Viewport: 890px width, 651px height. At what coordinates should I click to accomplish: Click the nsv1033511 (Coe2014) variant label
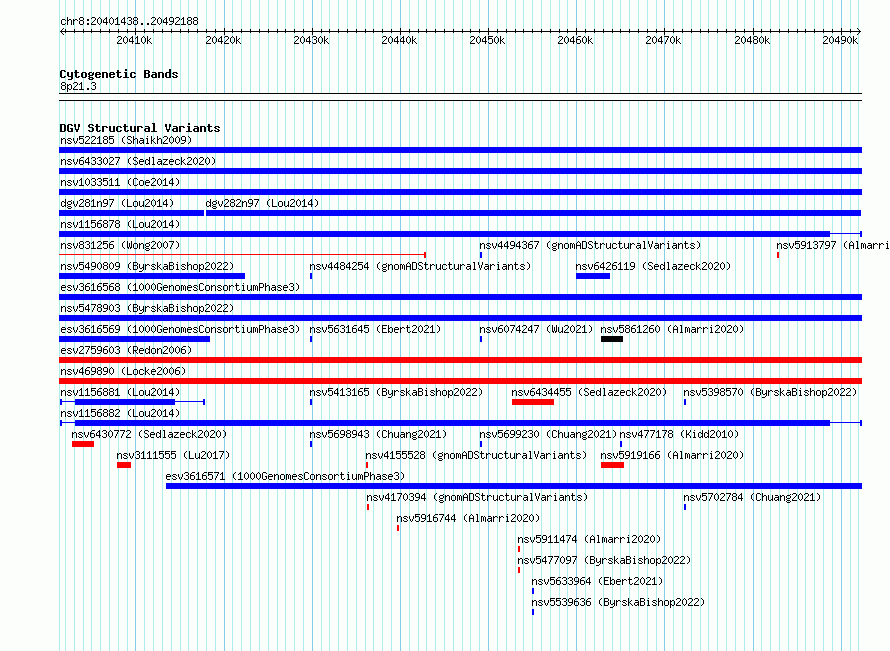click(120, 182)
